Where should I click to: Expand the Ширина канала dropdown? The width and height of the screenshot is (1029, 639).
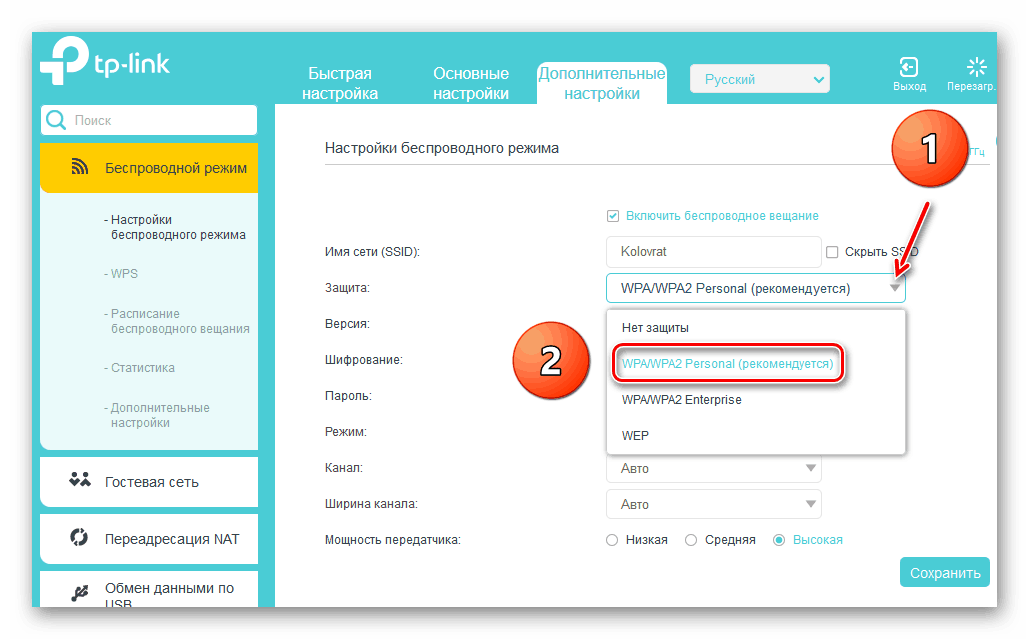[713, 504]
